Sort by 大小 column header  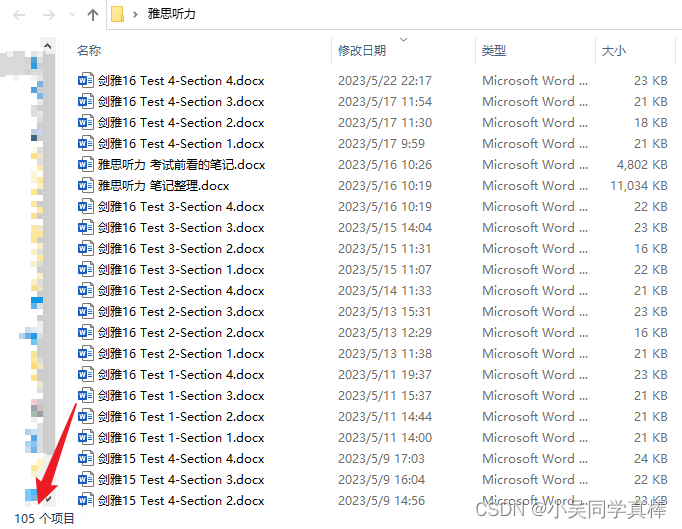(614, 50)
